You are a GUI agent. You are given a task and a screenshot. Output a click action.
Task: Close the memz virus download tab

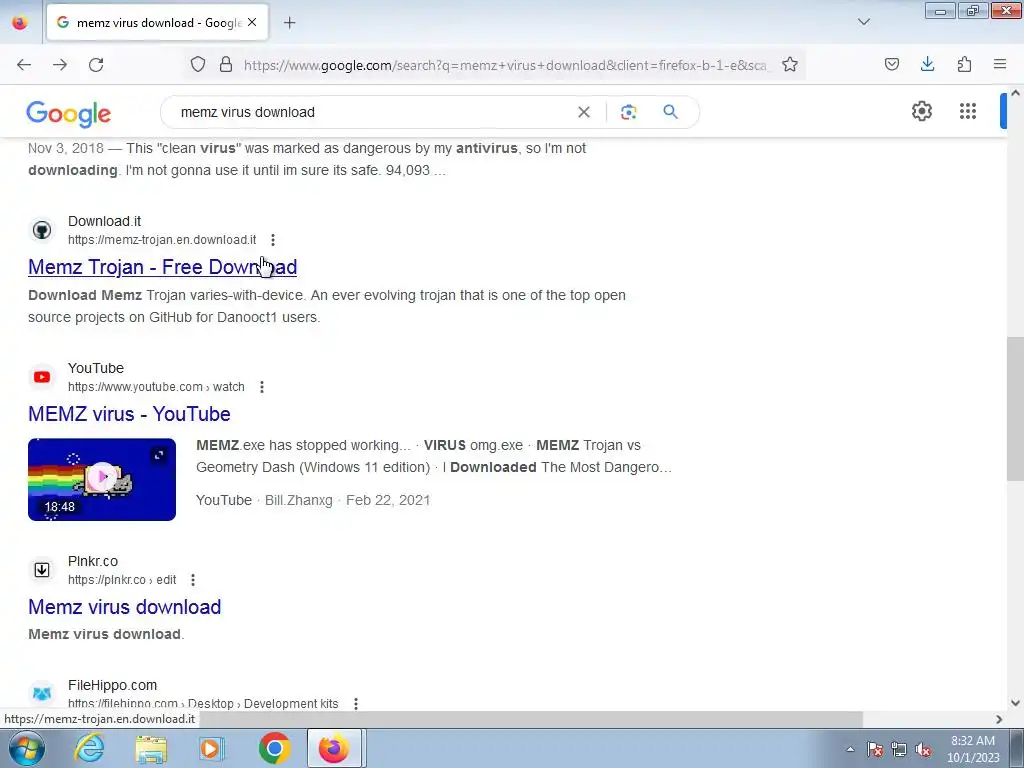252,22
